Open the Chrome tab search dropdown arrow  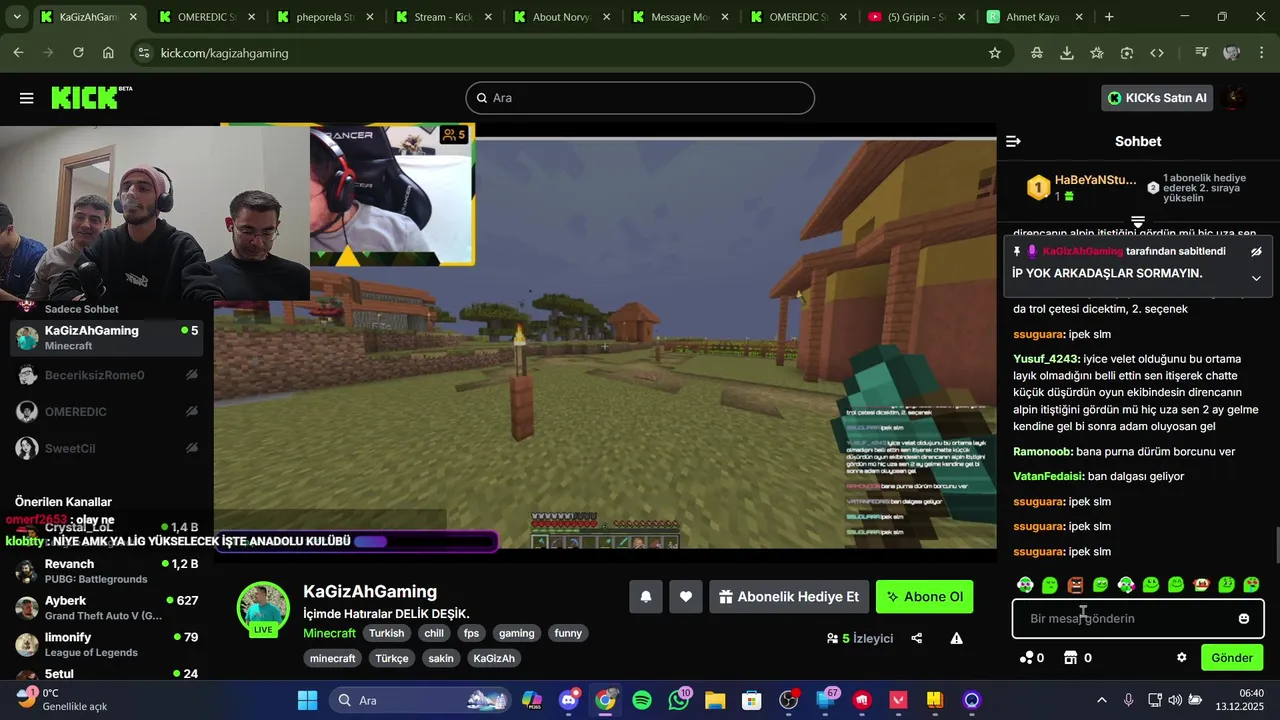tap(17, 17)
